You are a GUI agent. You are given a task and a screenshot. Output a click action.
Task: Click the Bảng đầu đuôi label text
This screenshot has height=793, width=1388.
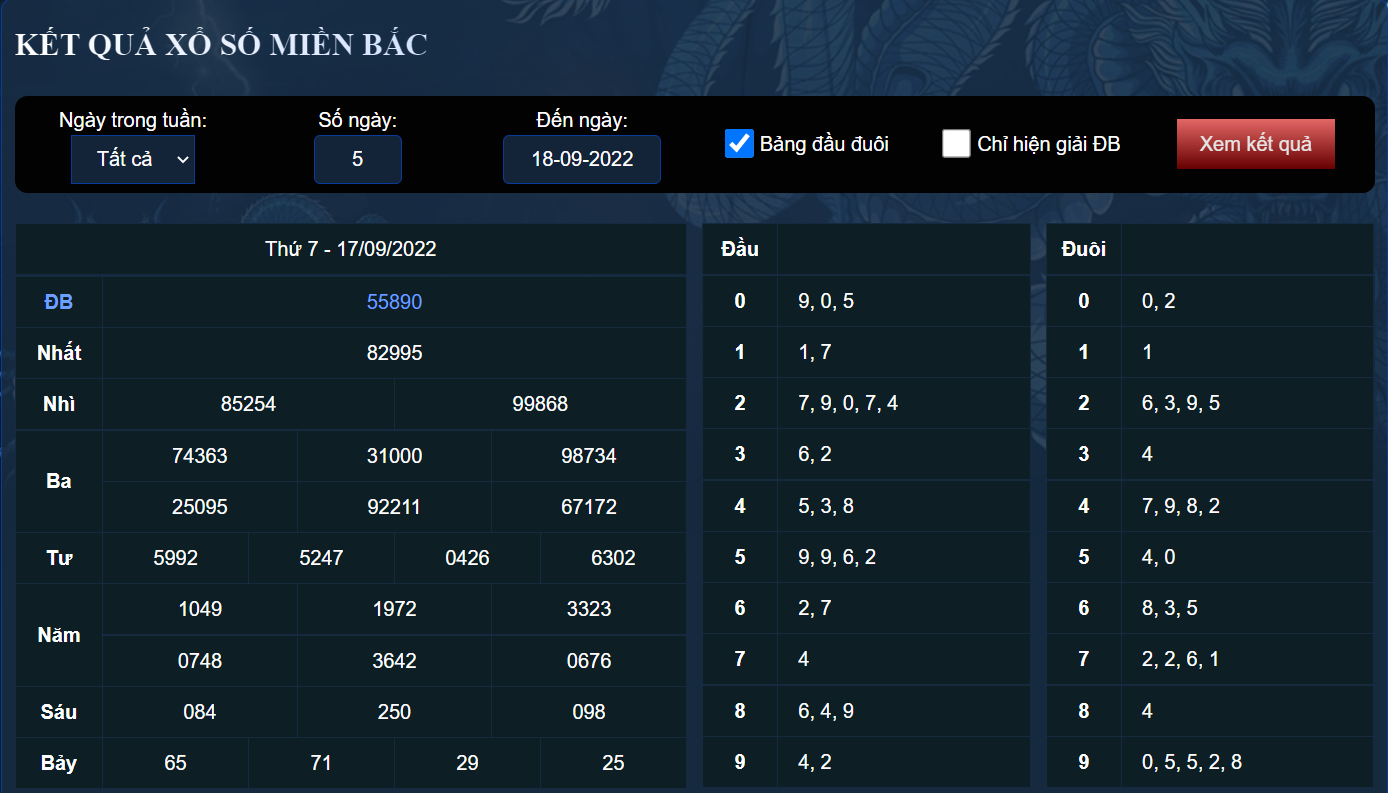[x=824, y=144]
